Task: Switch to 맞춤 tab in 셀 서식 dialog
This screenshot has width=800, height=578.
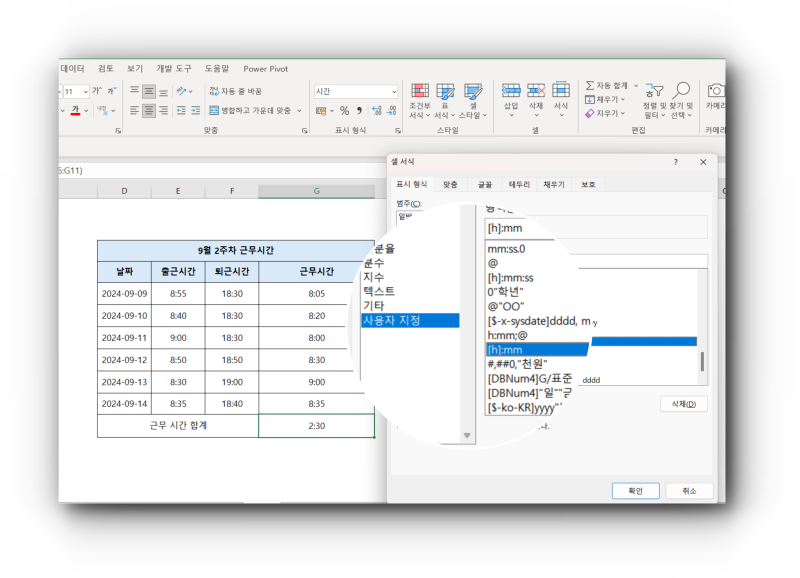Action: pos(450,185)
